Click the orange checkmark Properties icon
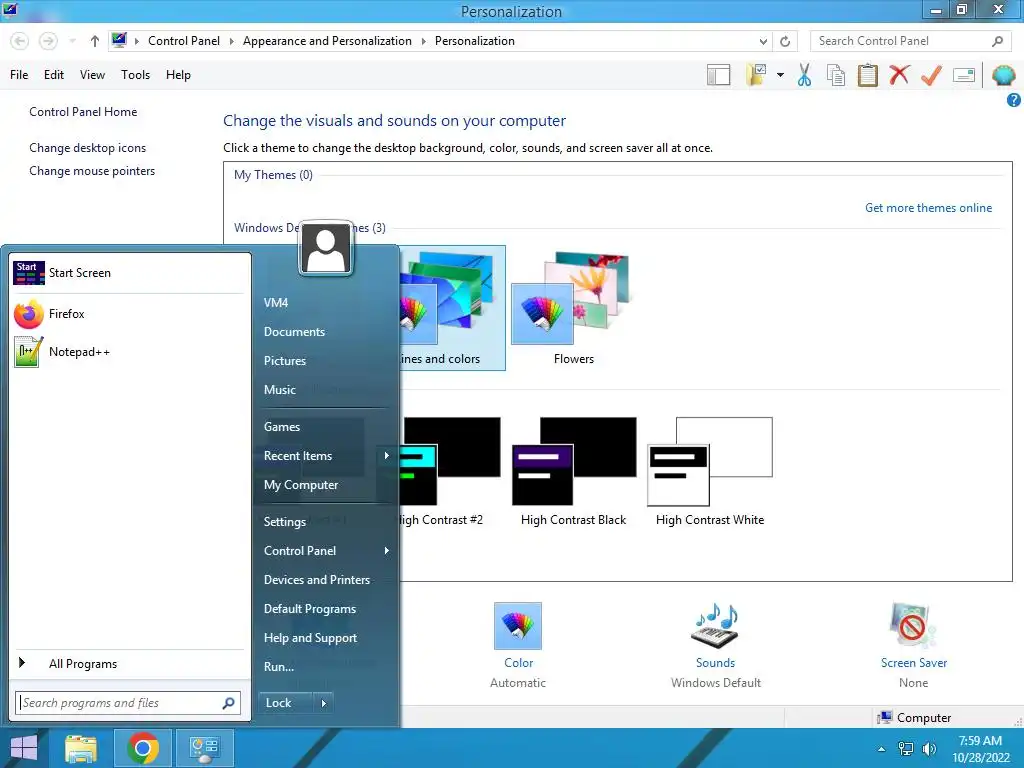 click(931, 75)
